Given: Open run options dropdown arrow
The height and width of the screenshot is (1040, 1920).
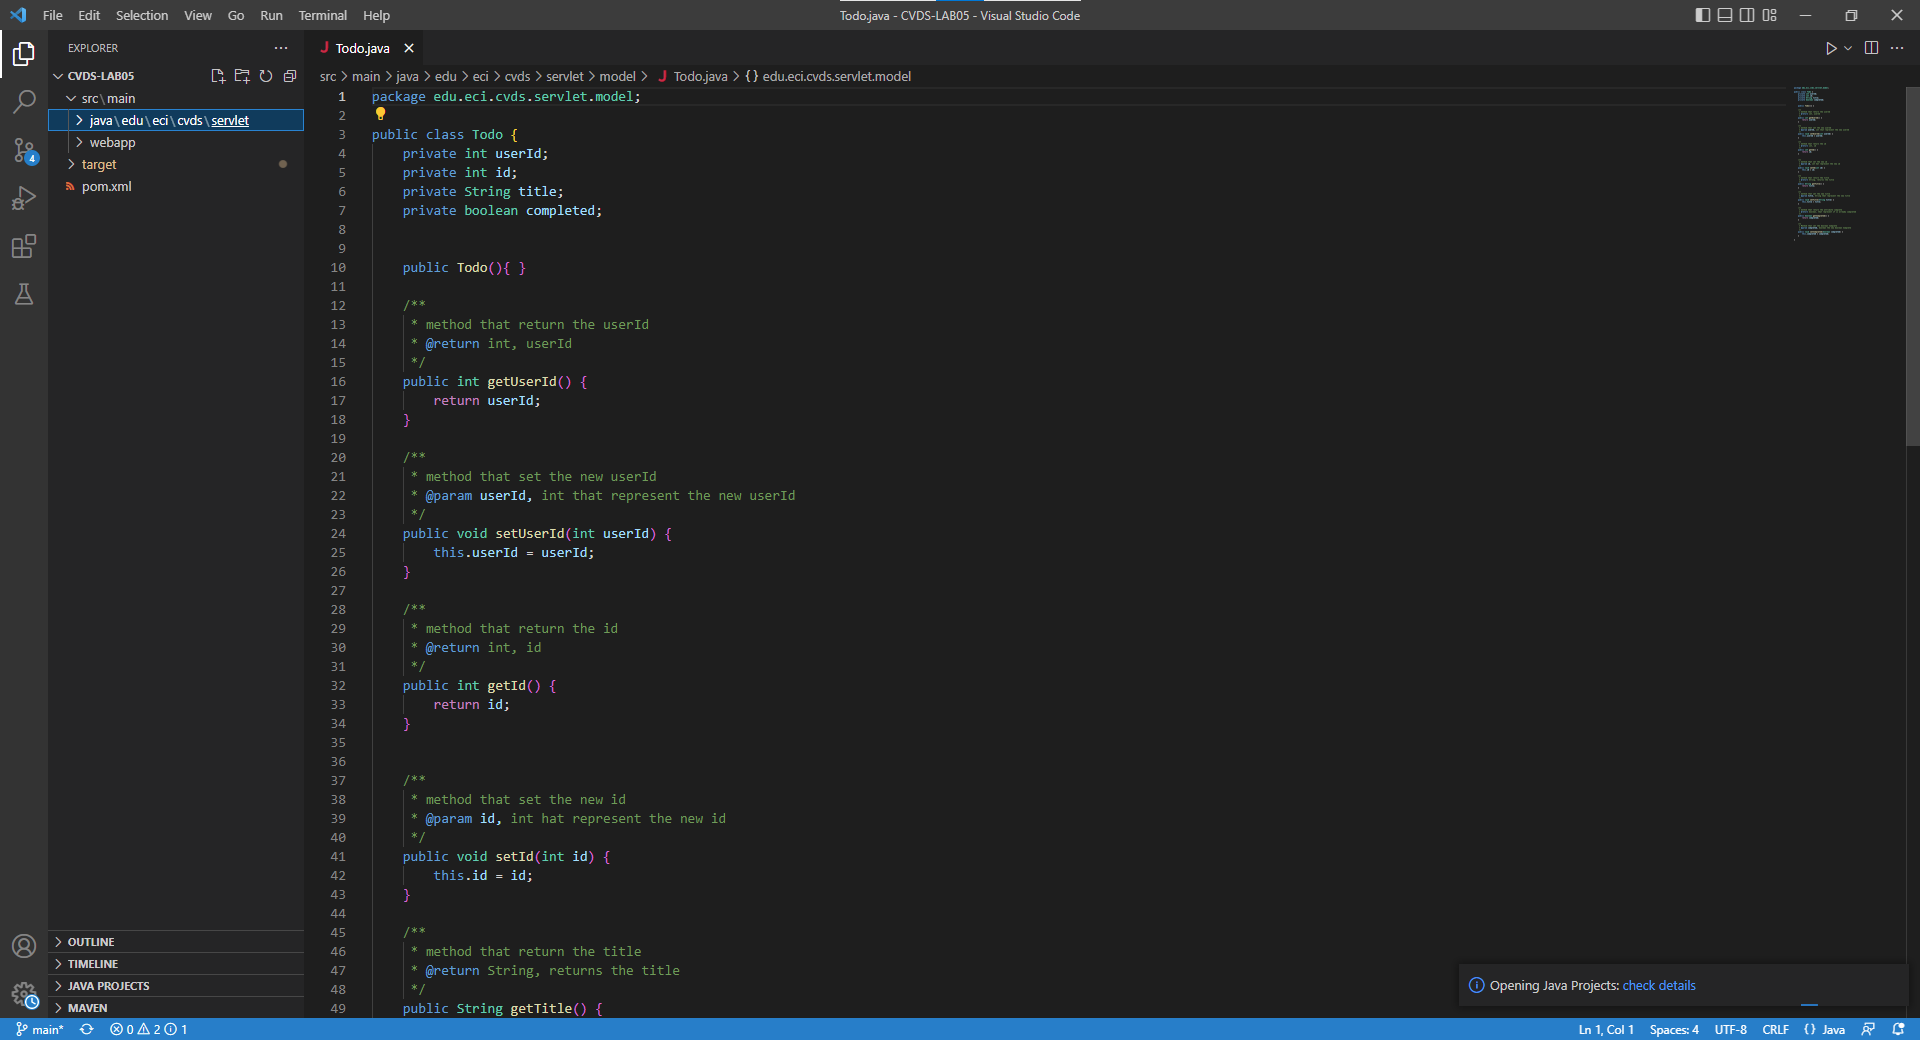Looking at the screenshot, I should (1848, 48).
